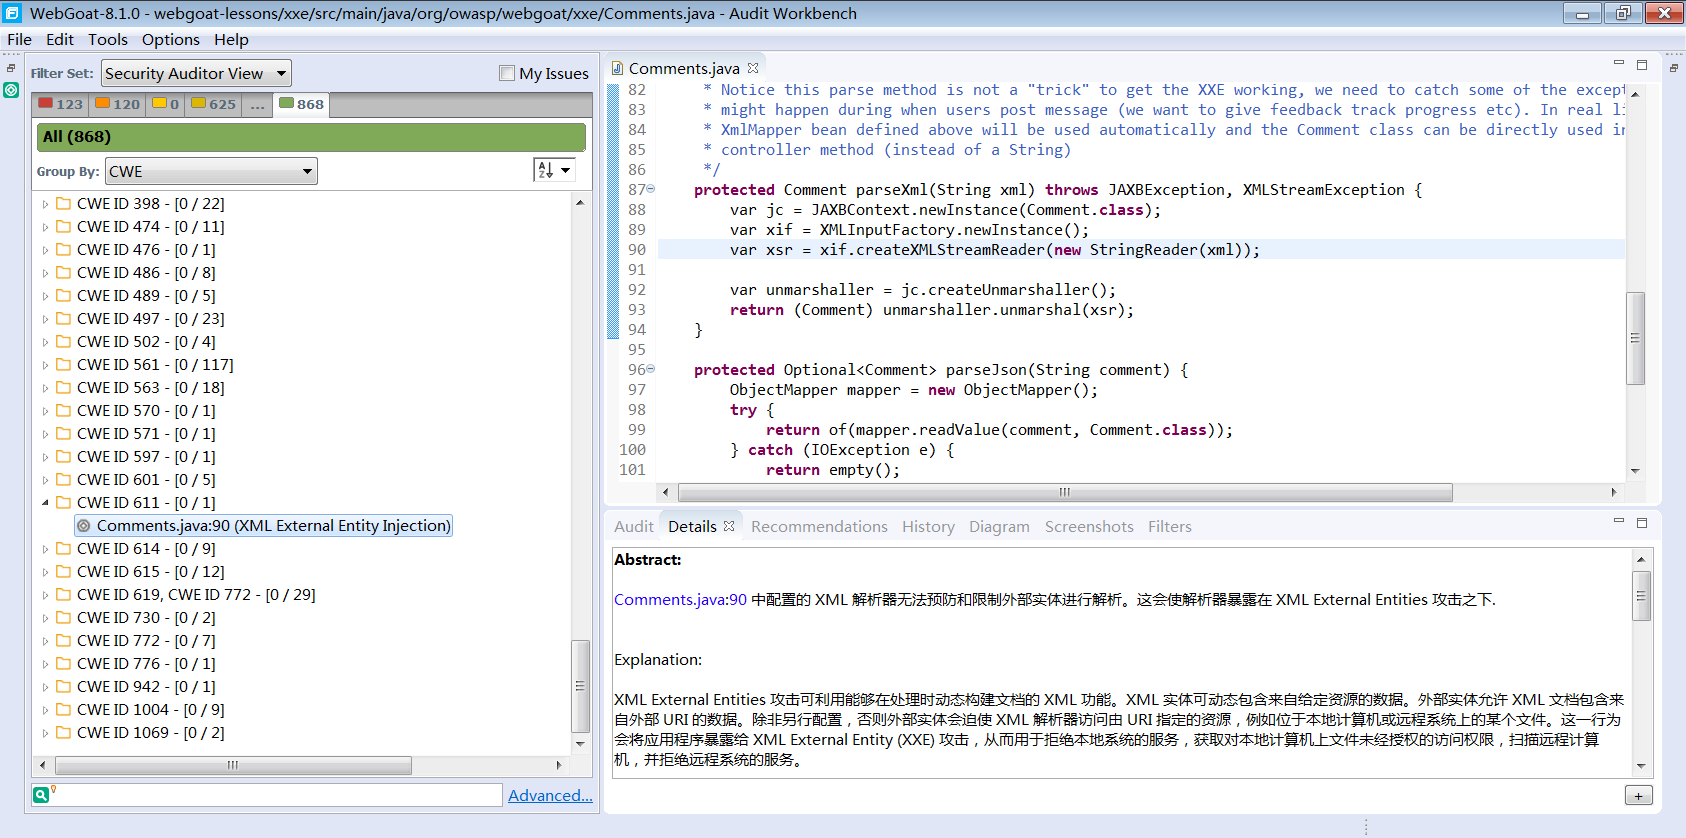Click the Comments.java file icon on editor tab
This screenshot has height=838, width=1686.
617,68
